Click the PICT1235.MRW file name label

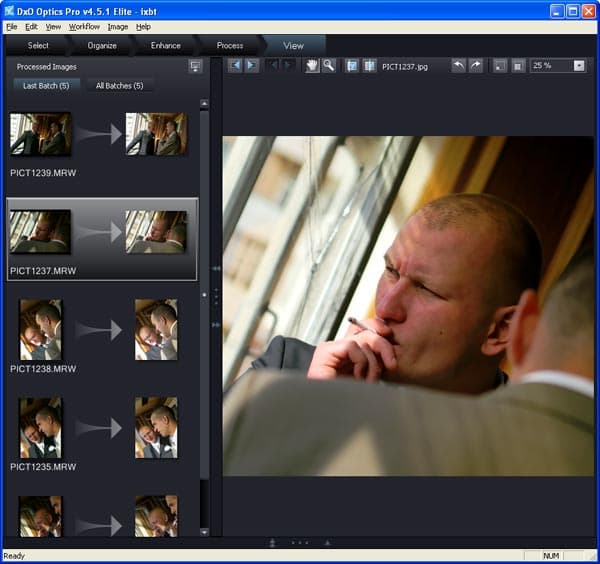43,467
